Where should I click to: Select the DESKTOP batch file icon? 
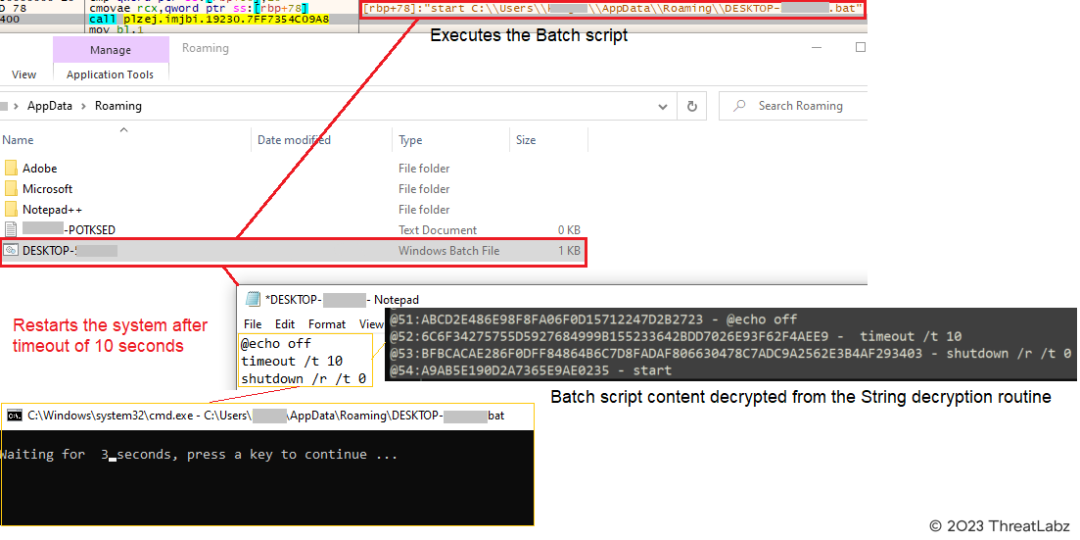[11, 251]
